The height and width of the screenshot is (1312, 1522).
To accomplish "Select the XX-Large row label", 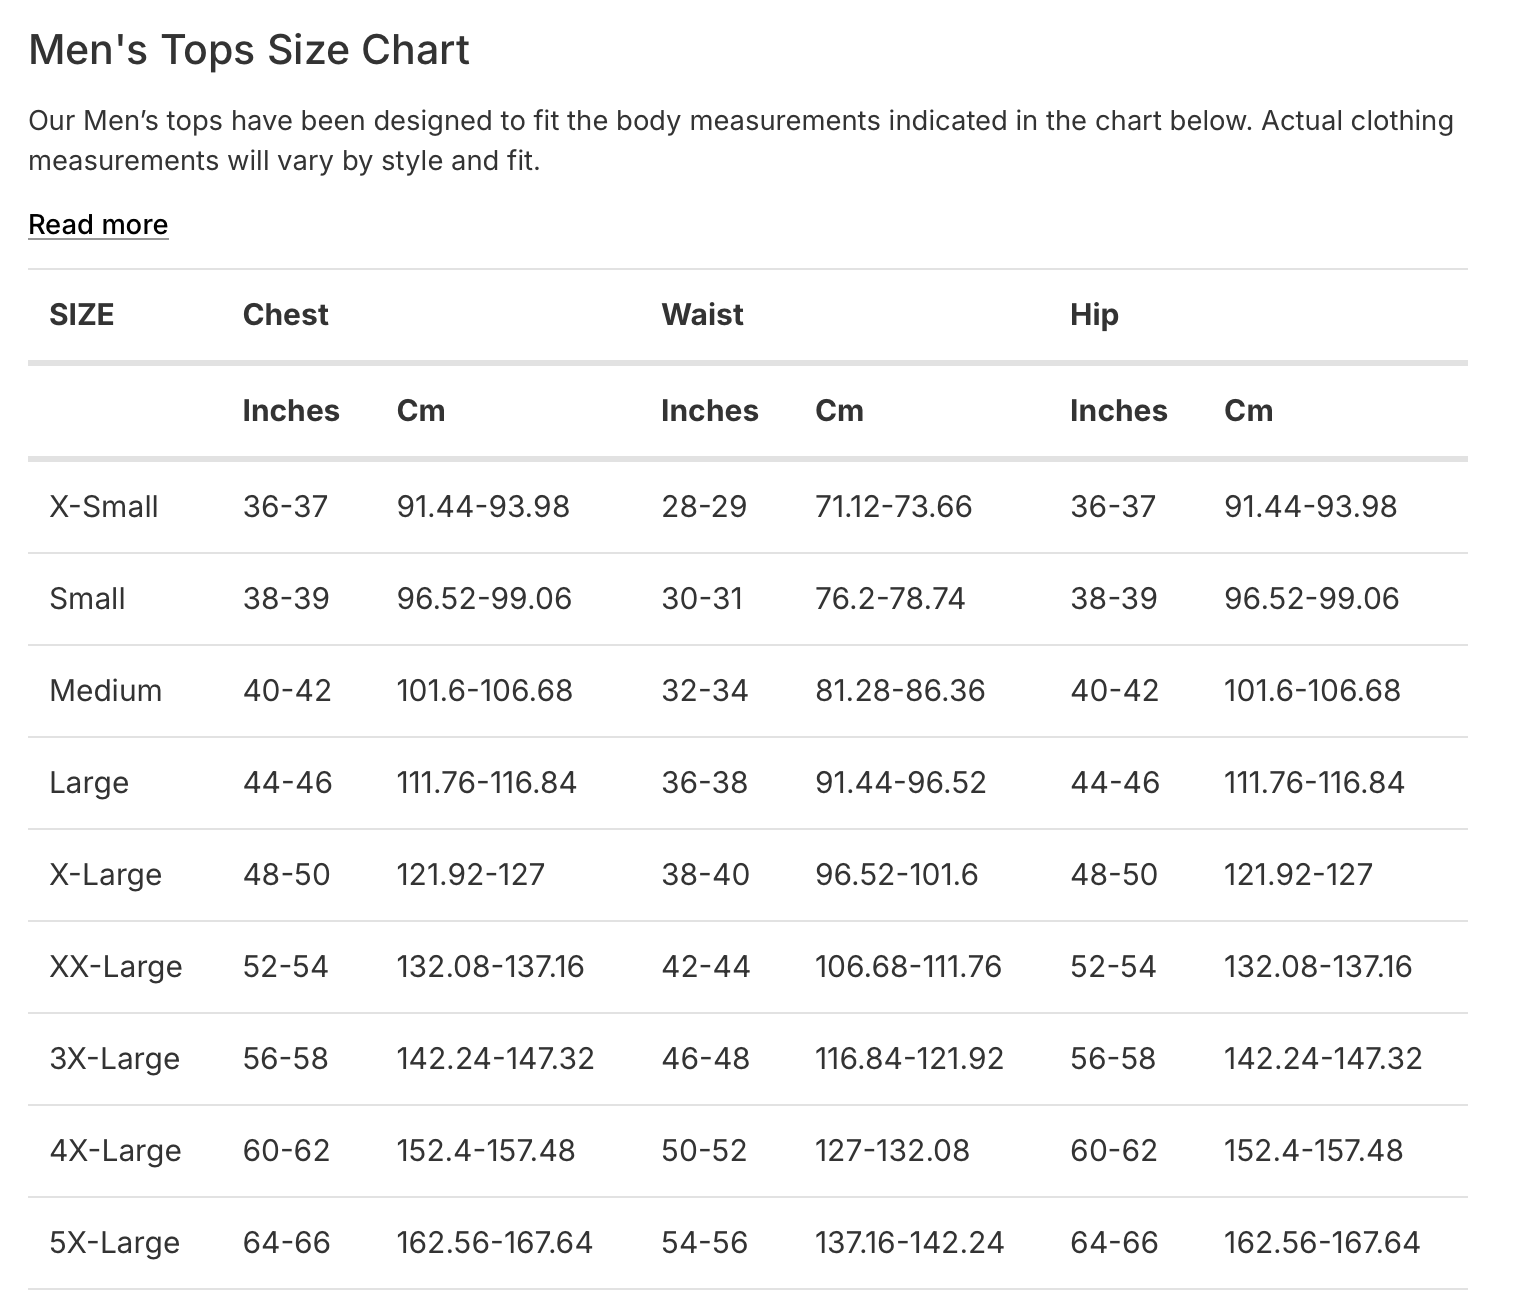I will 116,967.
